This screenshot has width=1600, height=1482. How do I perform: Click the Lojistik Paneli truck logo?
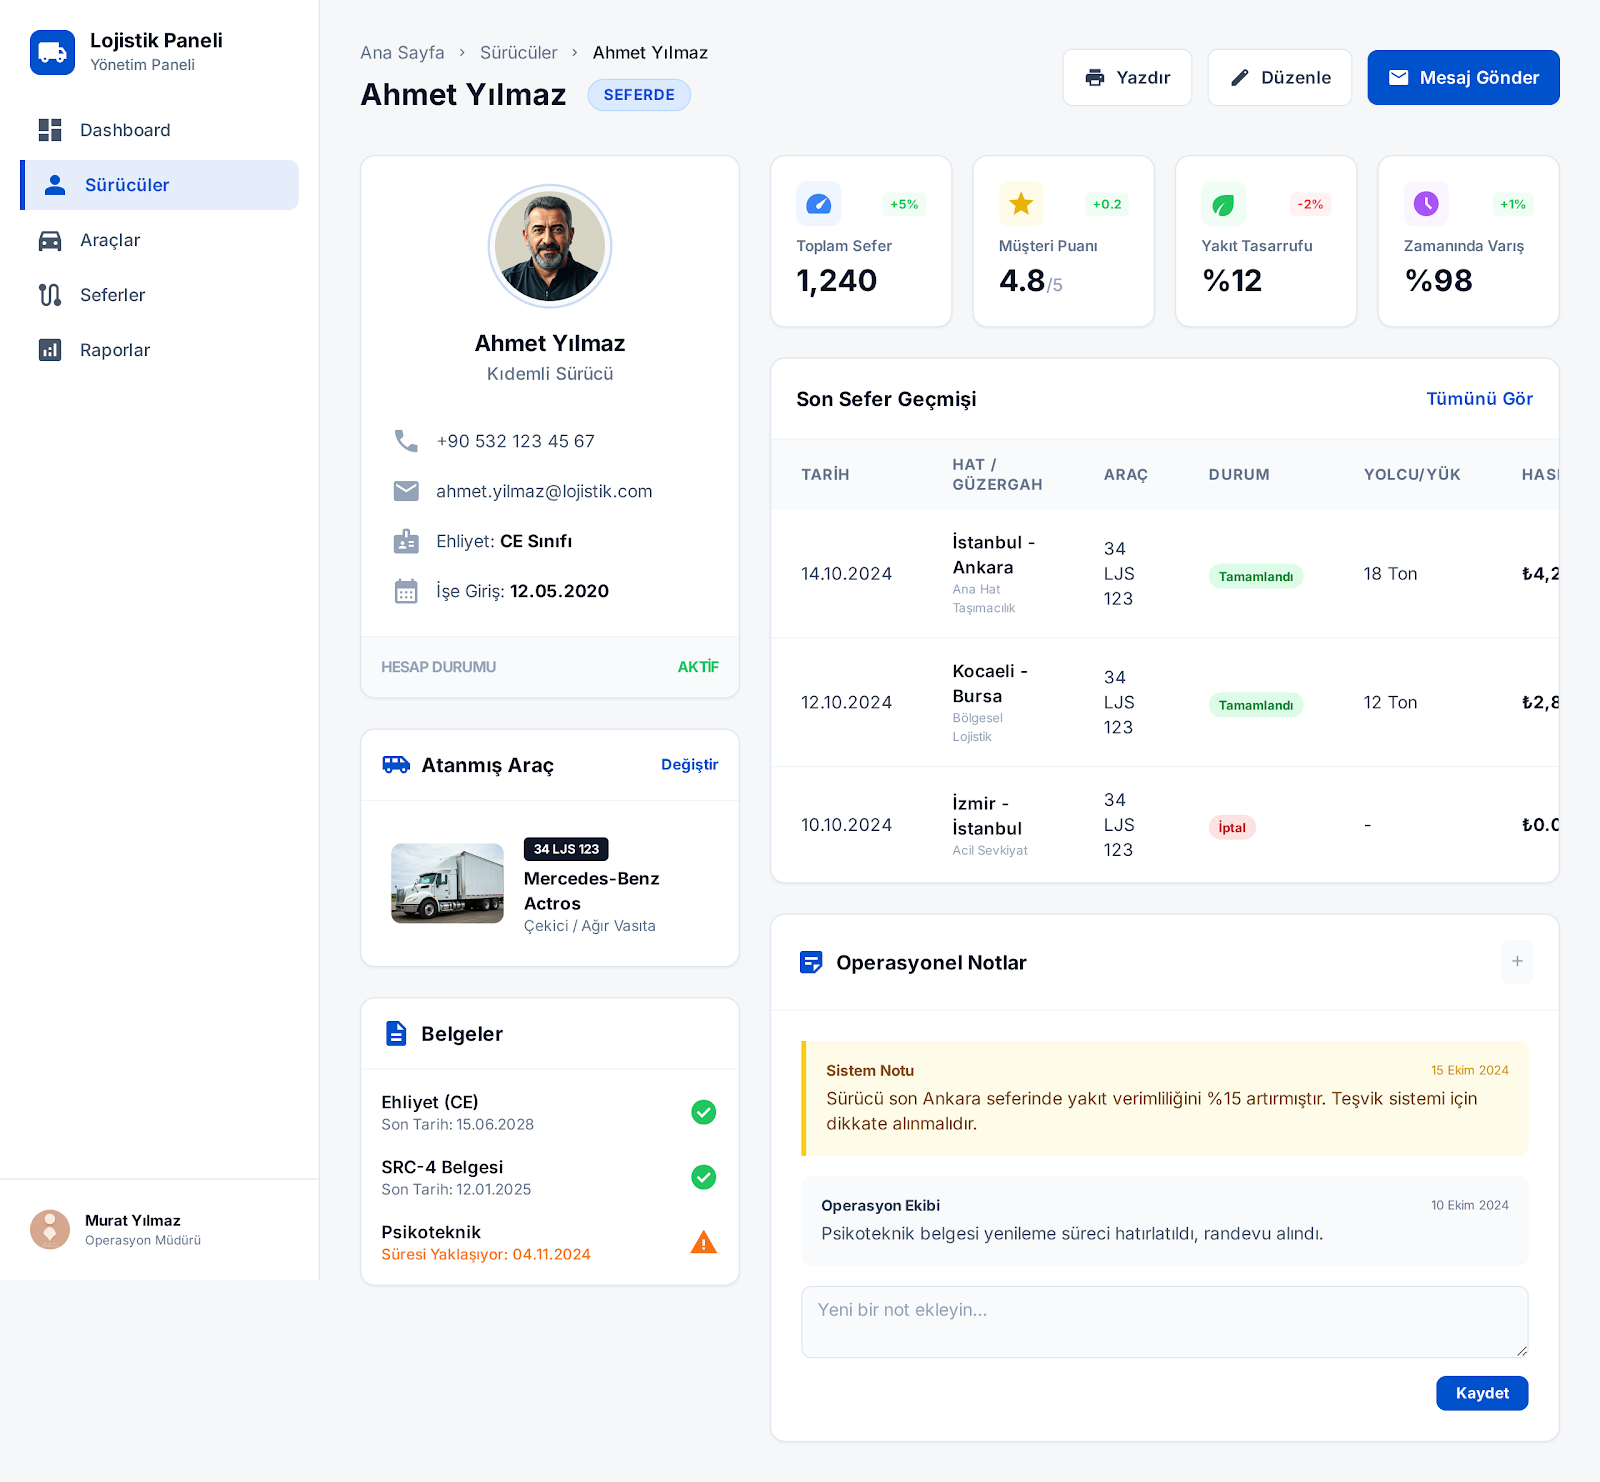pyautogui.click(x=52, y=52)
